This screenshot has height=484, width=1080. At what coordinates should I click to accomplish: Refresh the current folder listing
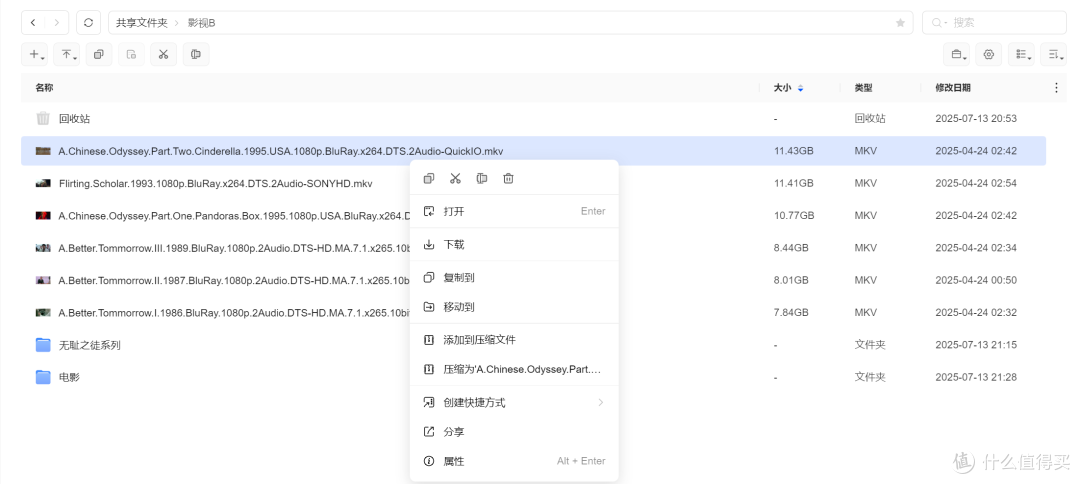click(88, 23)
